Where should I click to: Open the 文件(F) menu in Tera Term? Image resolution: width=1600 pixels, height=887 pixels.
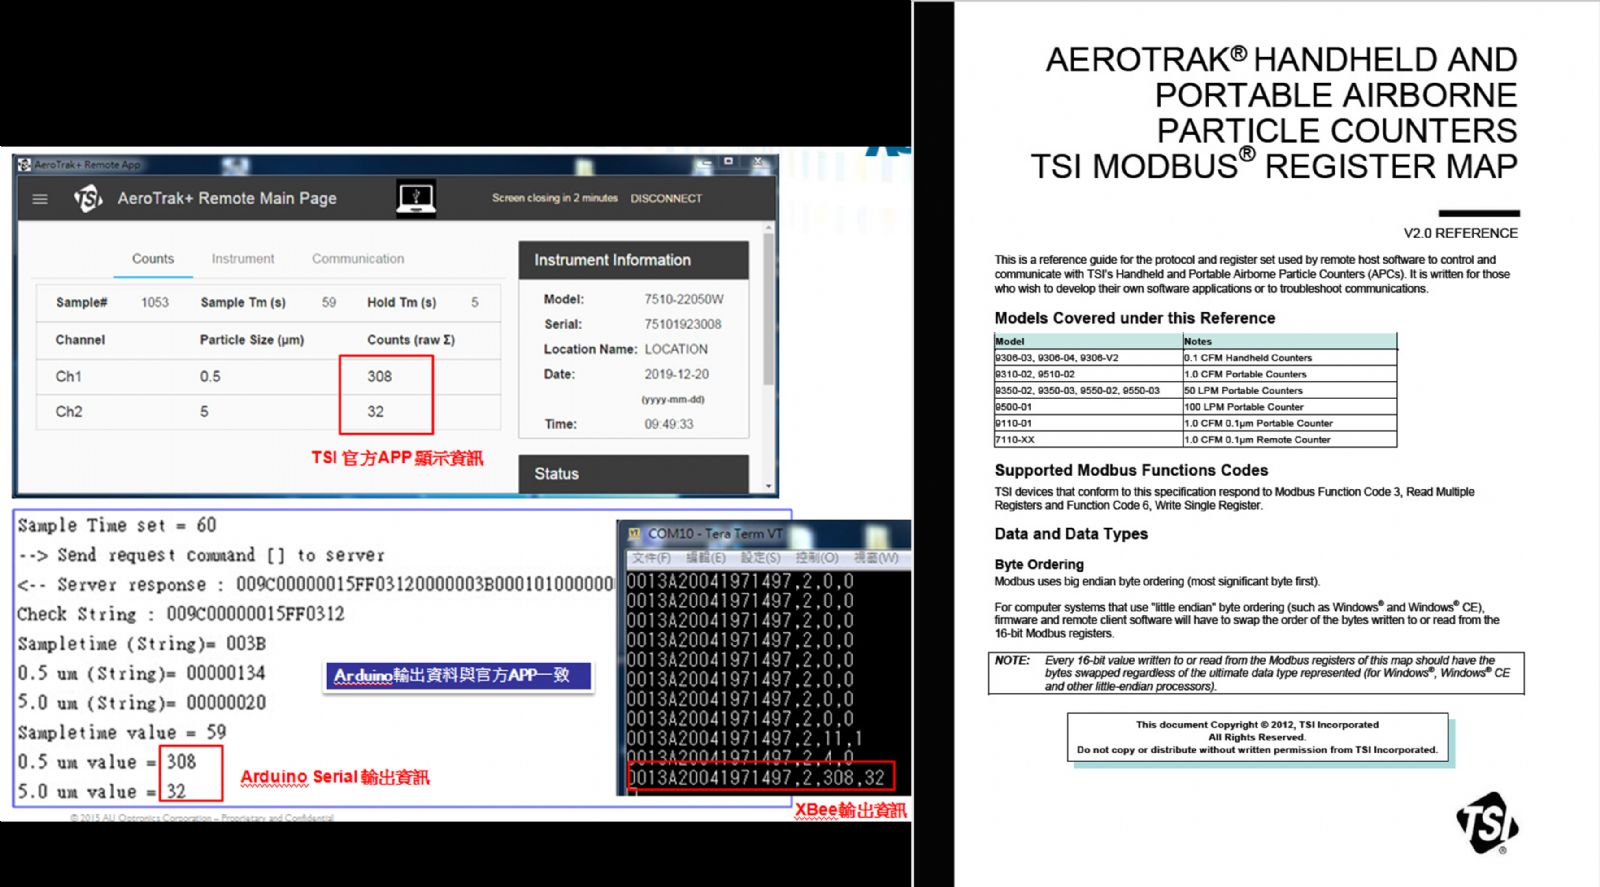(651, 558)
